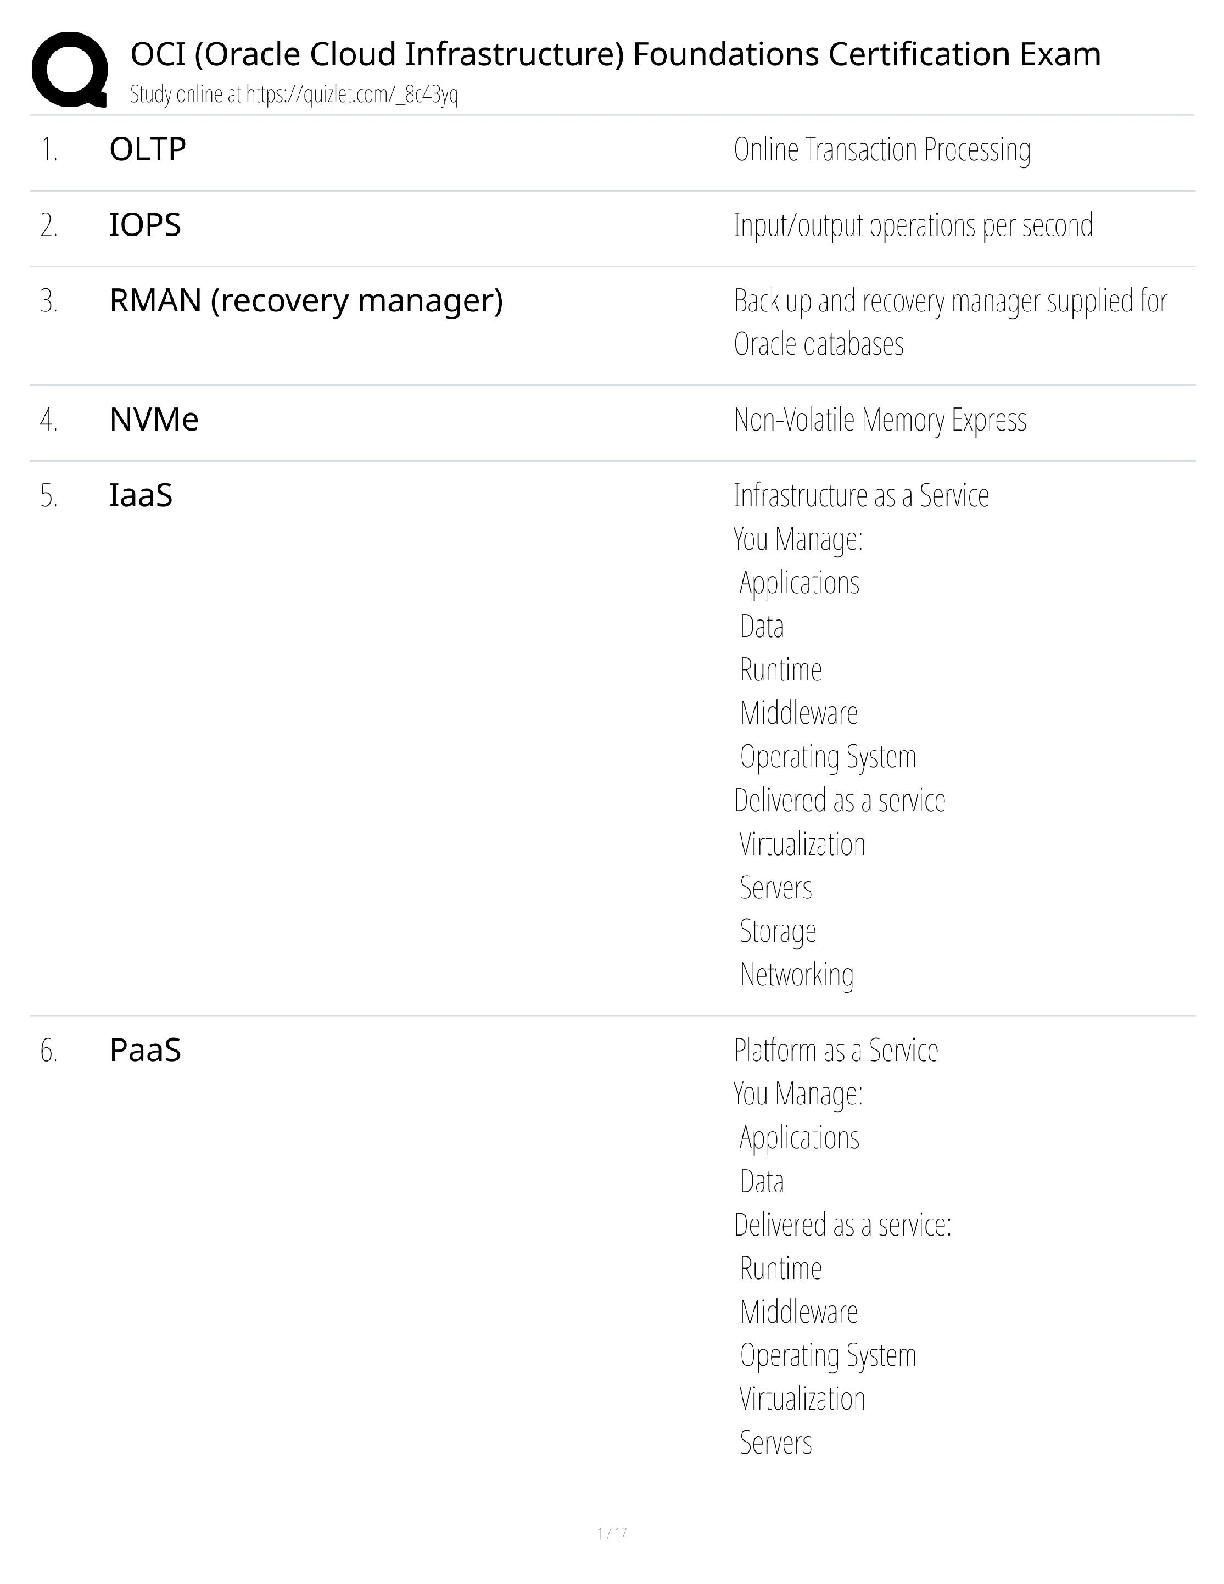Select the IaaS term
Viewport: 1224px width, 1584px height.
click(141, 495)
